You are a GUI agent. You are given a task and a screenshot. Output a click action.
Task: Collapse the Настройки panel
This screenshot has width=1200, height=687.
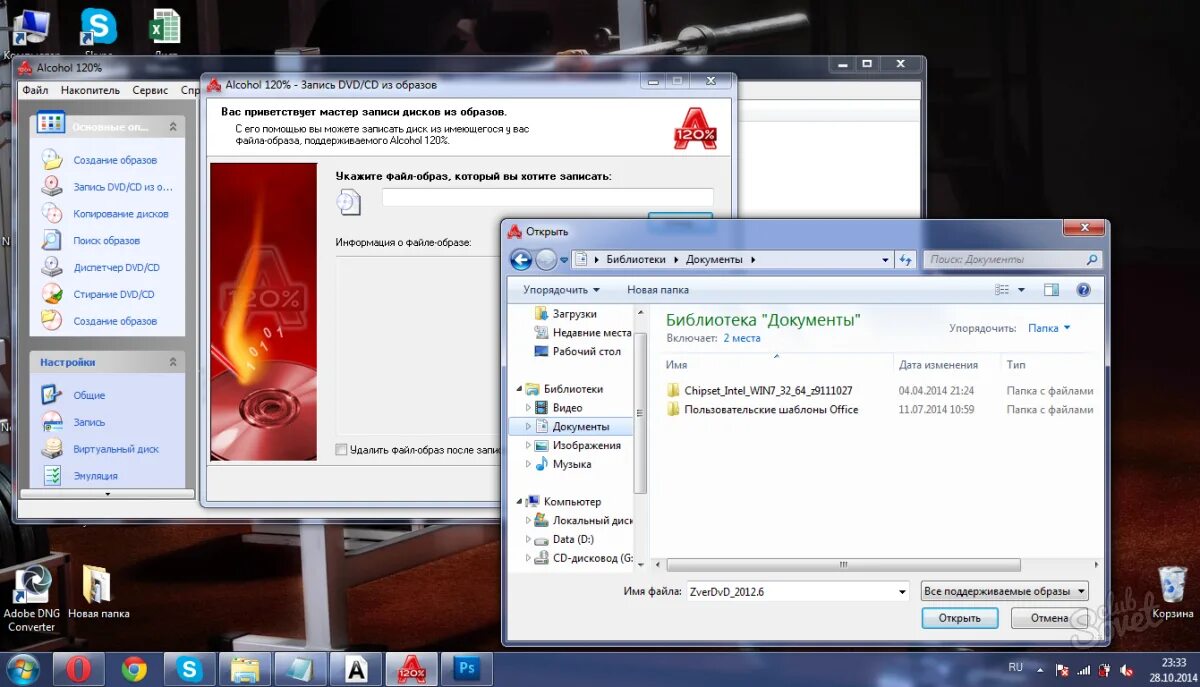(173, 362)
